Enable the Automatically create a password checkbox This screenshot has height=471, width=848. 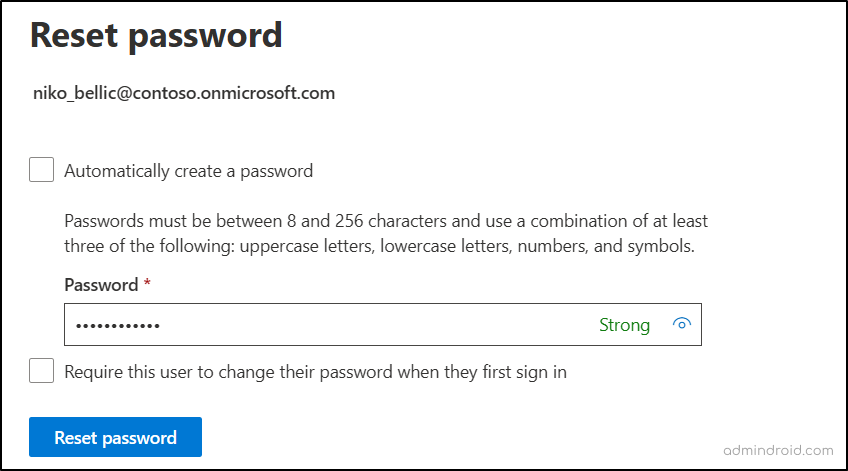coord(41,170)
